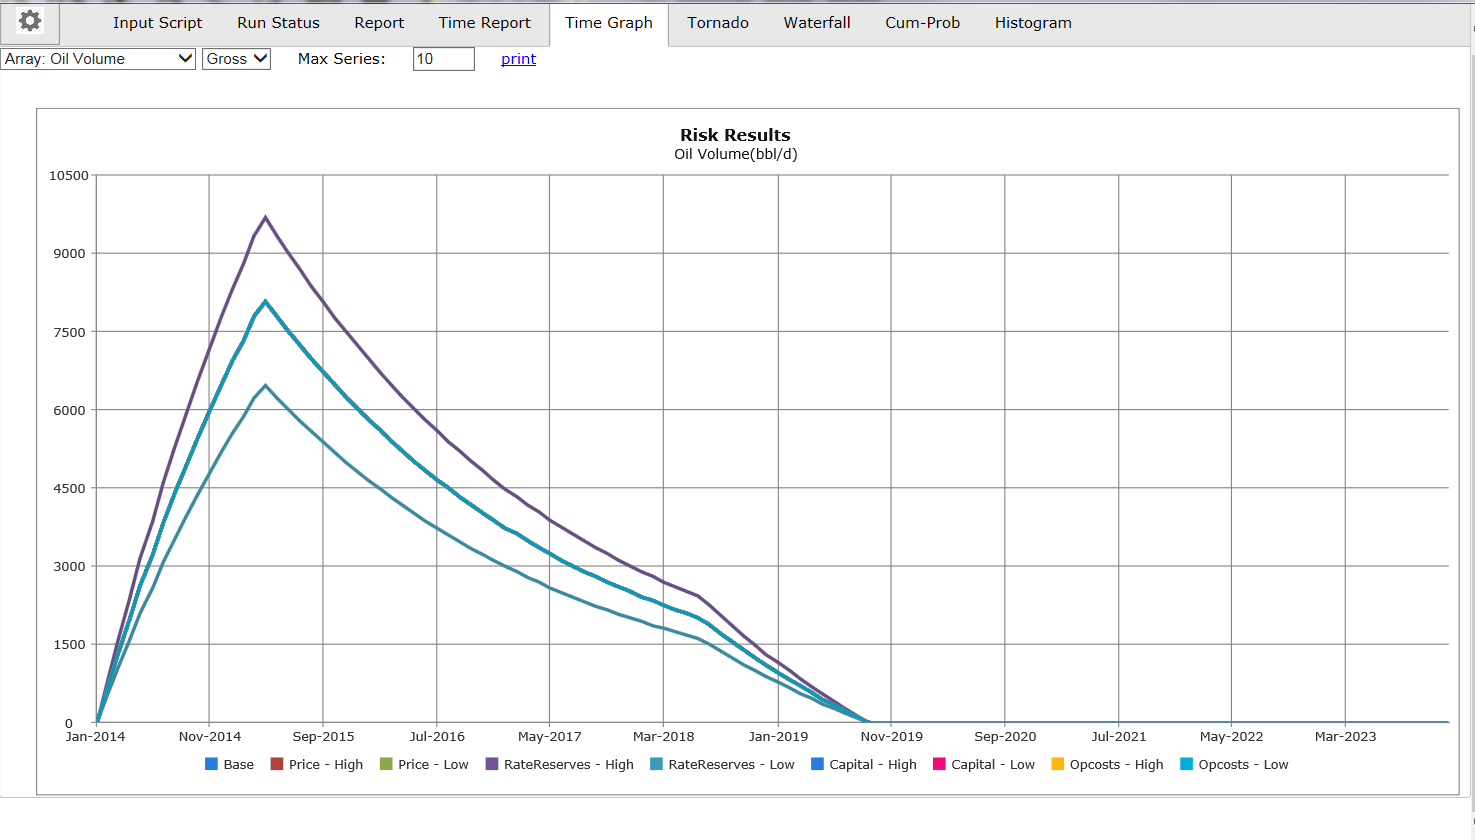This screenshot has height=840, width=1475.
Task: Switch to the Cum-Prob tab
Action: (922, 23)
